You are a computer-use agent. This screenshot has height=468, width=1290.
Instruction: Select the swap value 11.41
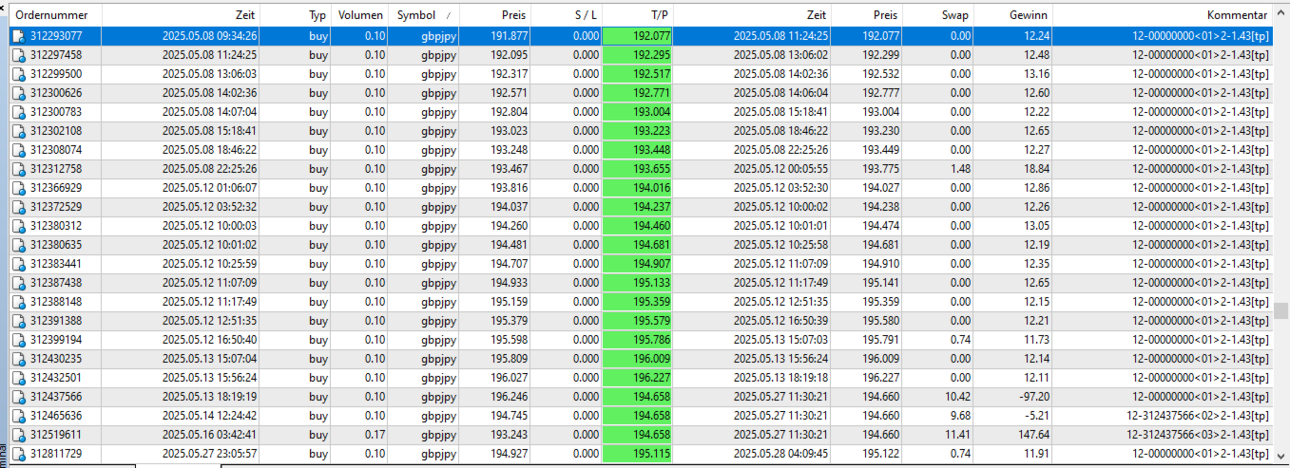[956, 434]
